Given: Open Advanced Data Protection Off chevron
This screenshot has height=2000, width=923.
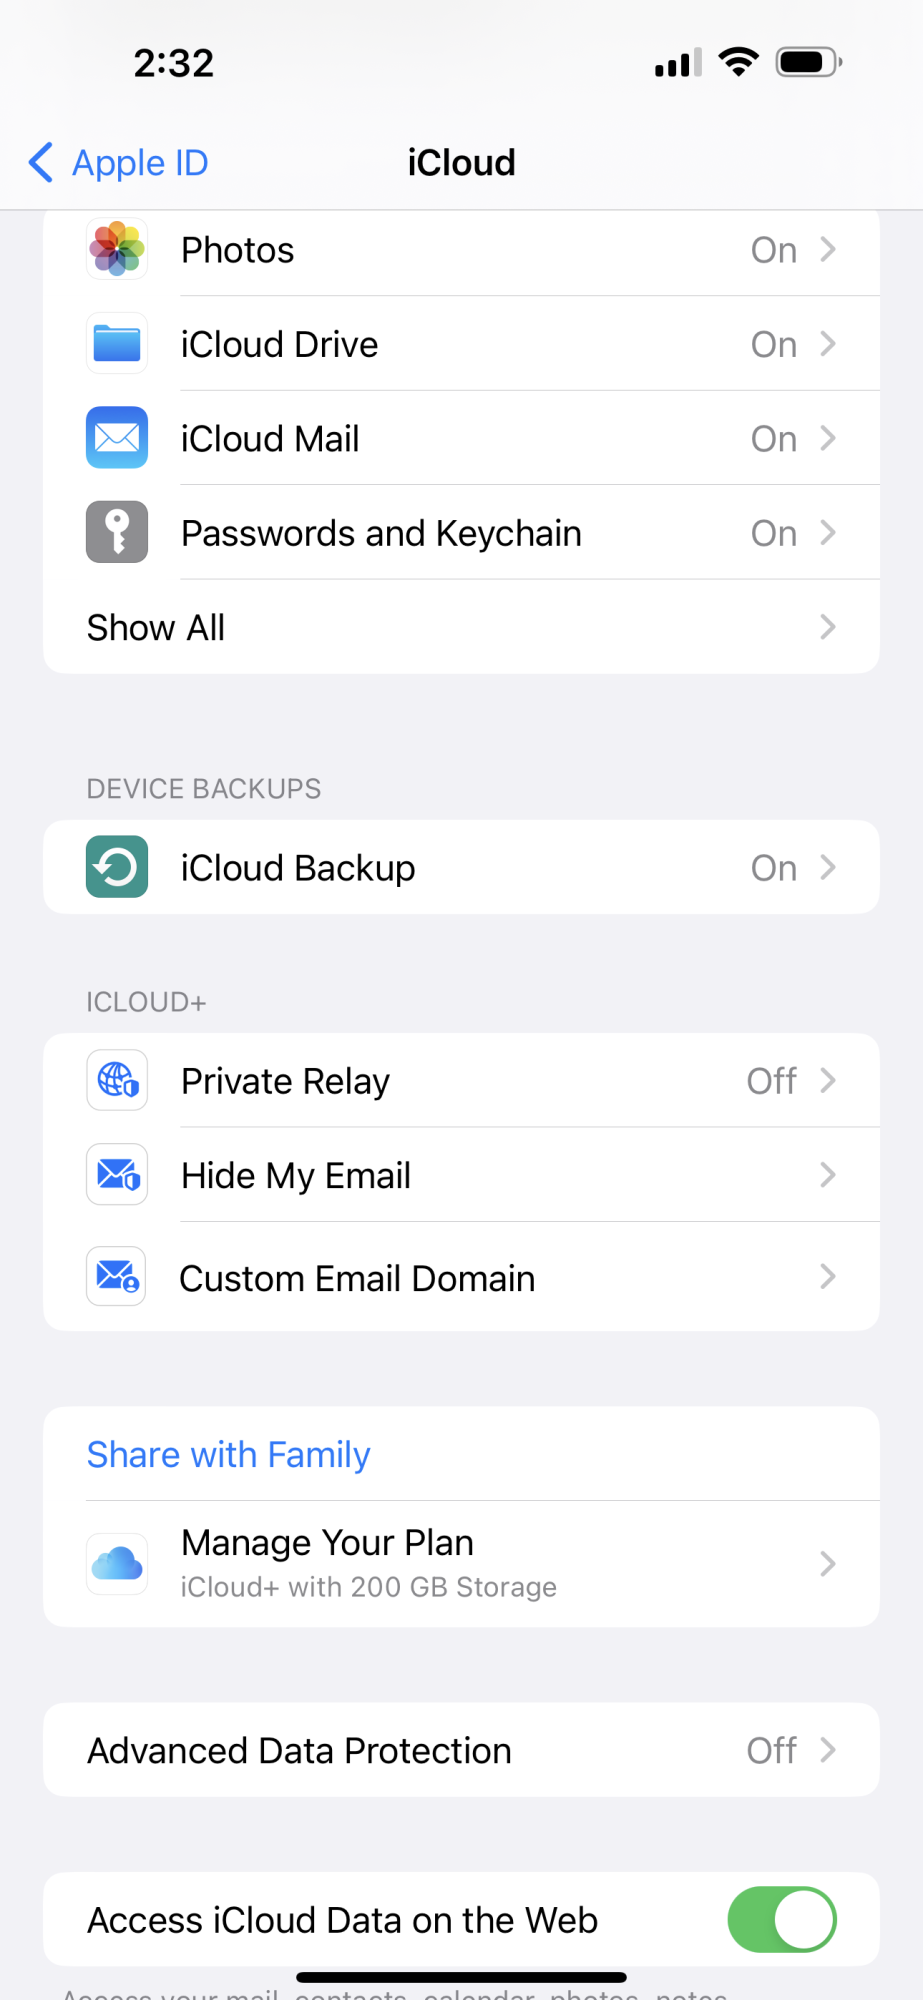Looking at the screenshot, I should click(827, 1750).
